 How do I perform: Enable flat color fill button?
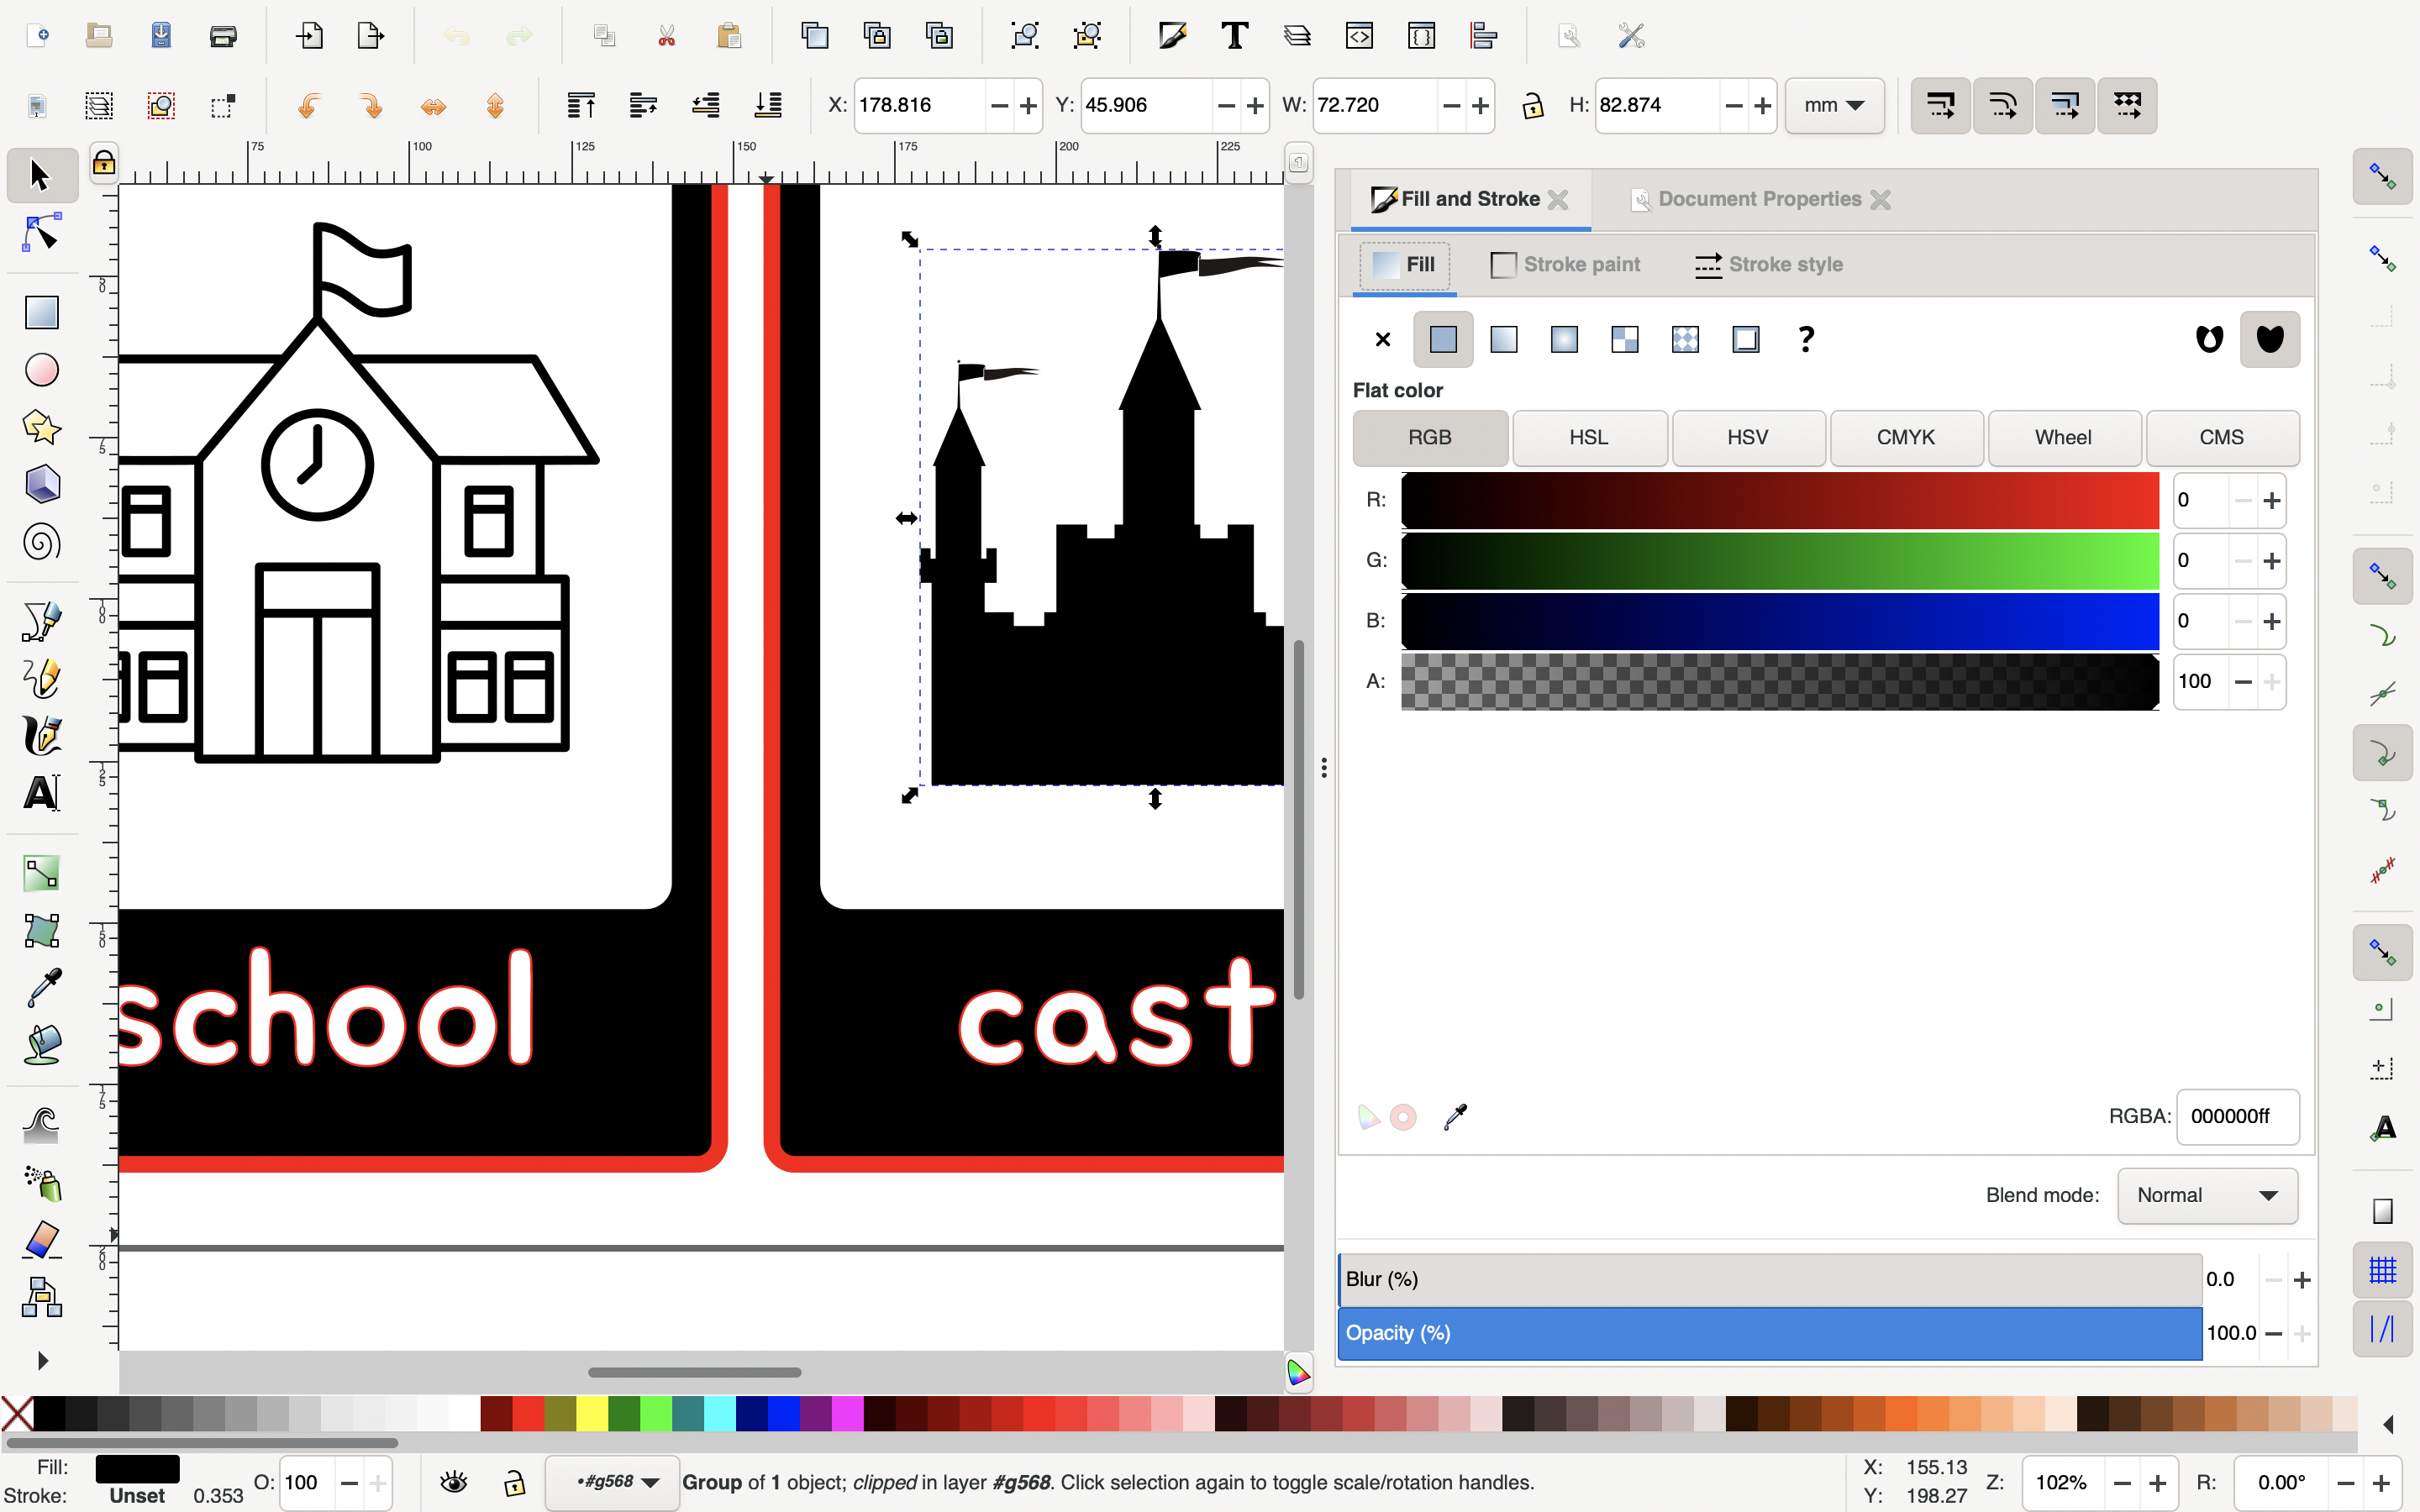1443,338
